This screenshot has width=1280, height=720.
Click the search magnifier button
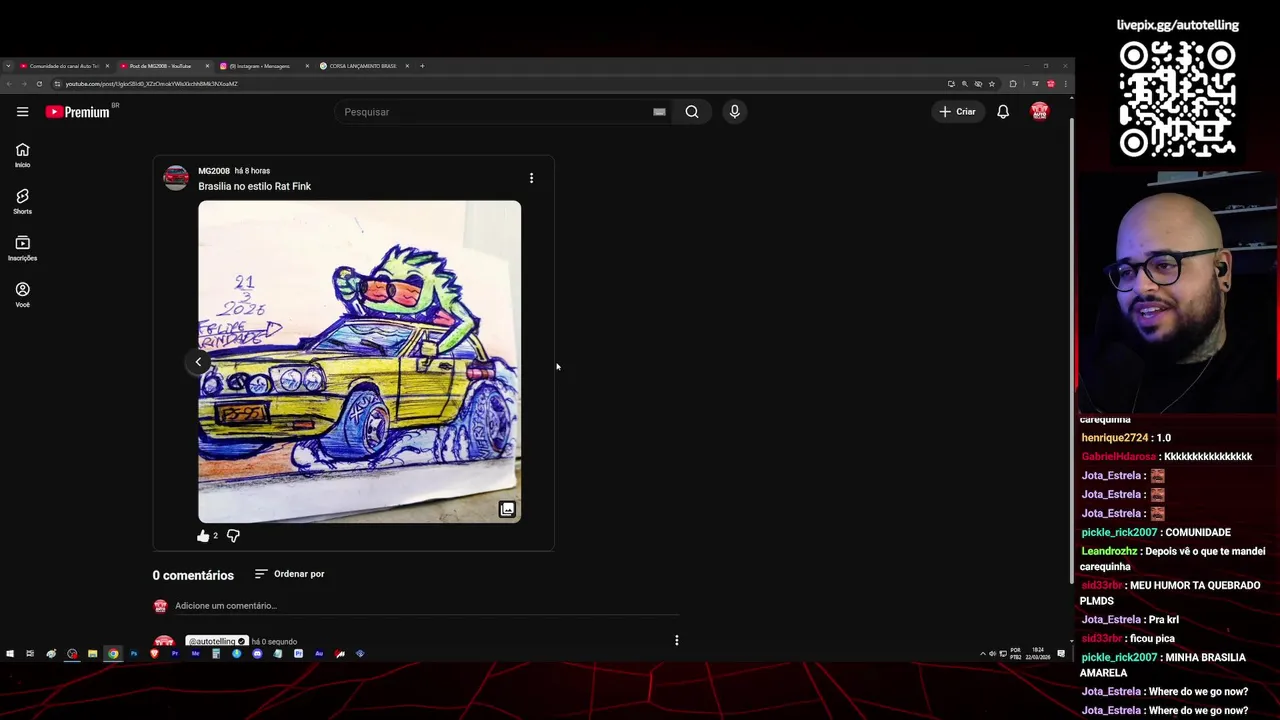coord(692,112)
